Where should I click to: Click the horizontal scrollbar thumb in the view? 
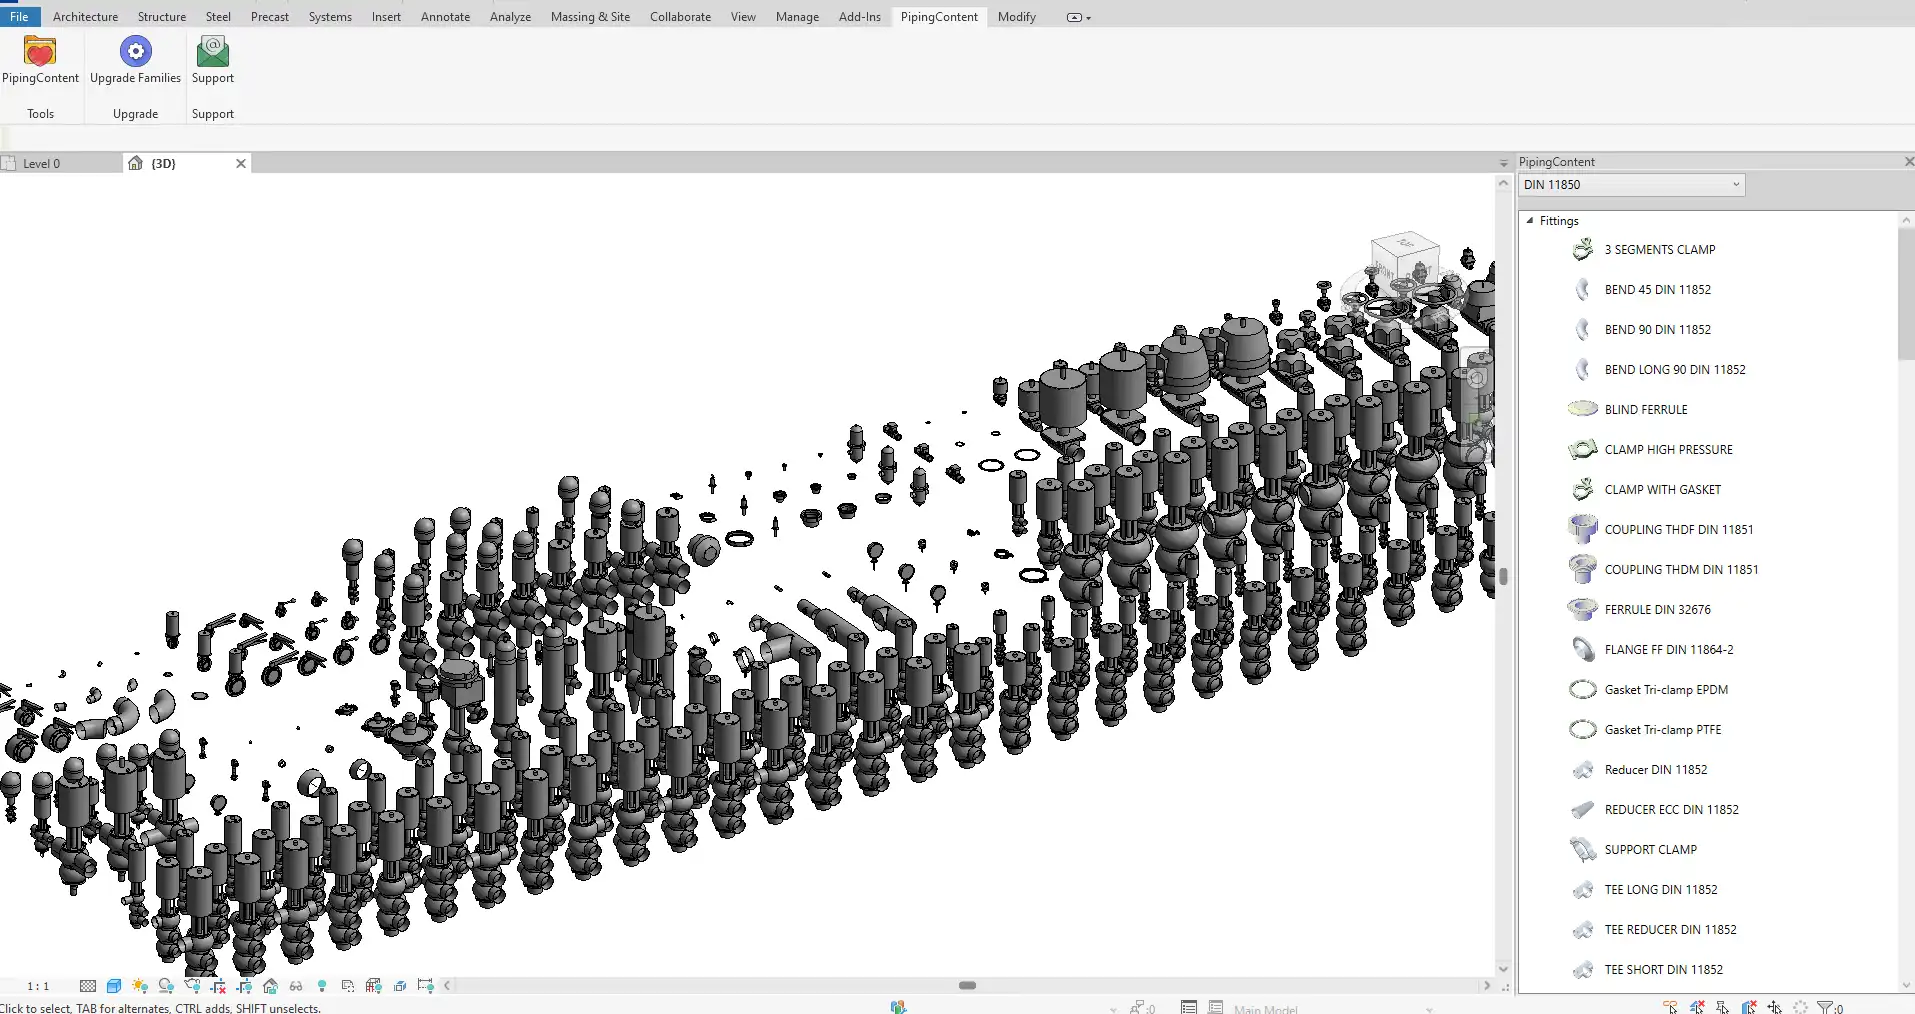(x=967, y=986)
